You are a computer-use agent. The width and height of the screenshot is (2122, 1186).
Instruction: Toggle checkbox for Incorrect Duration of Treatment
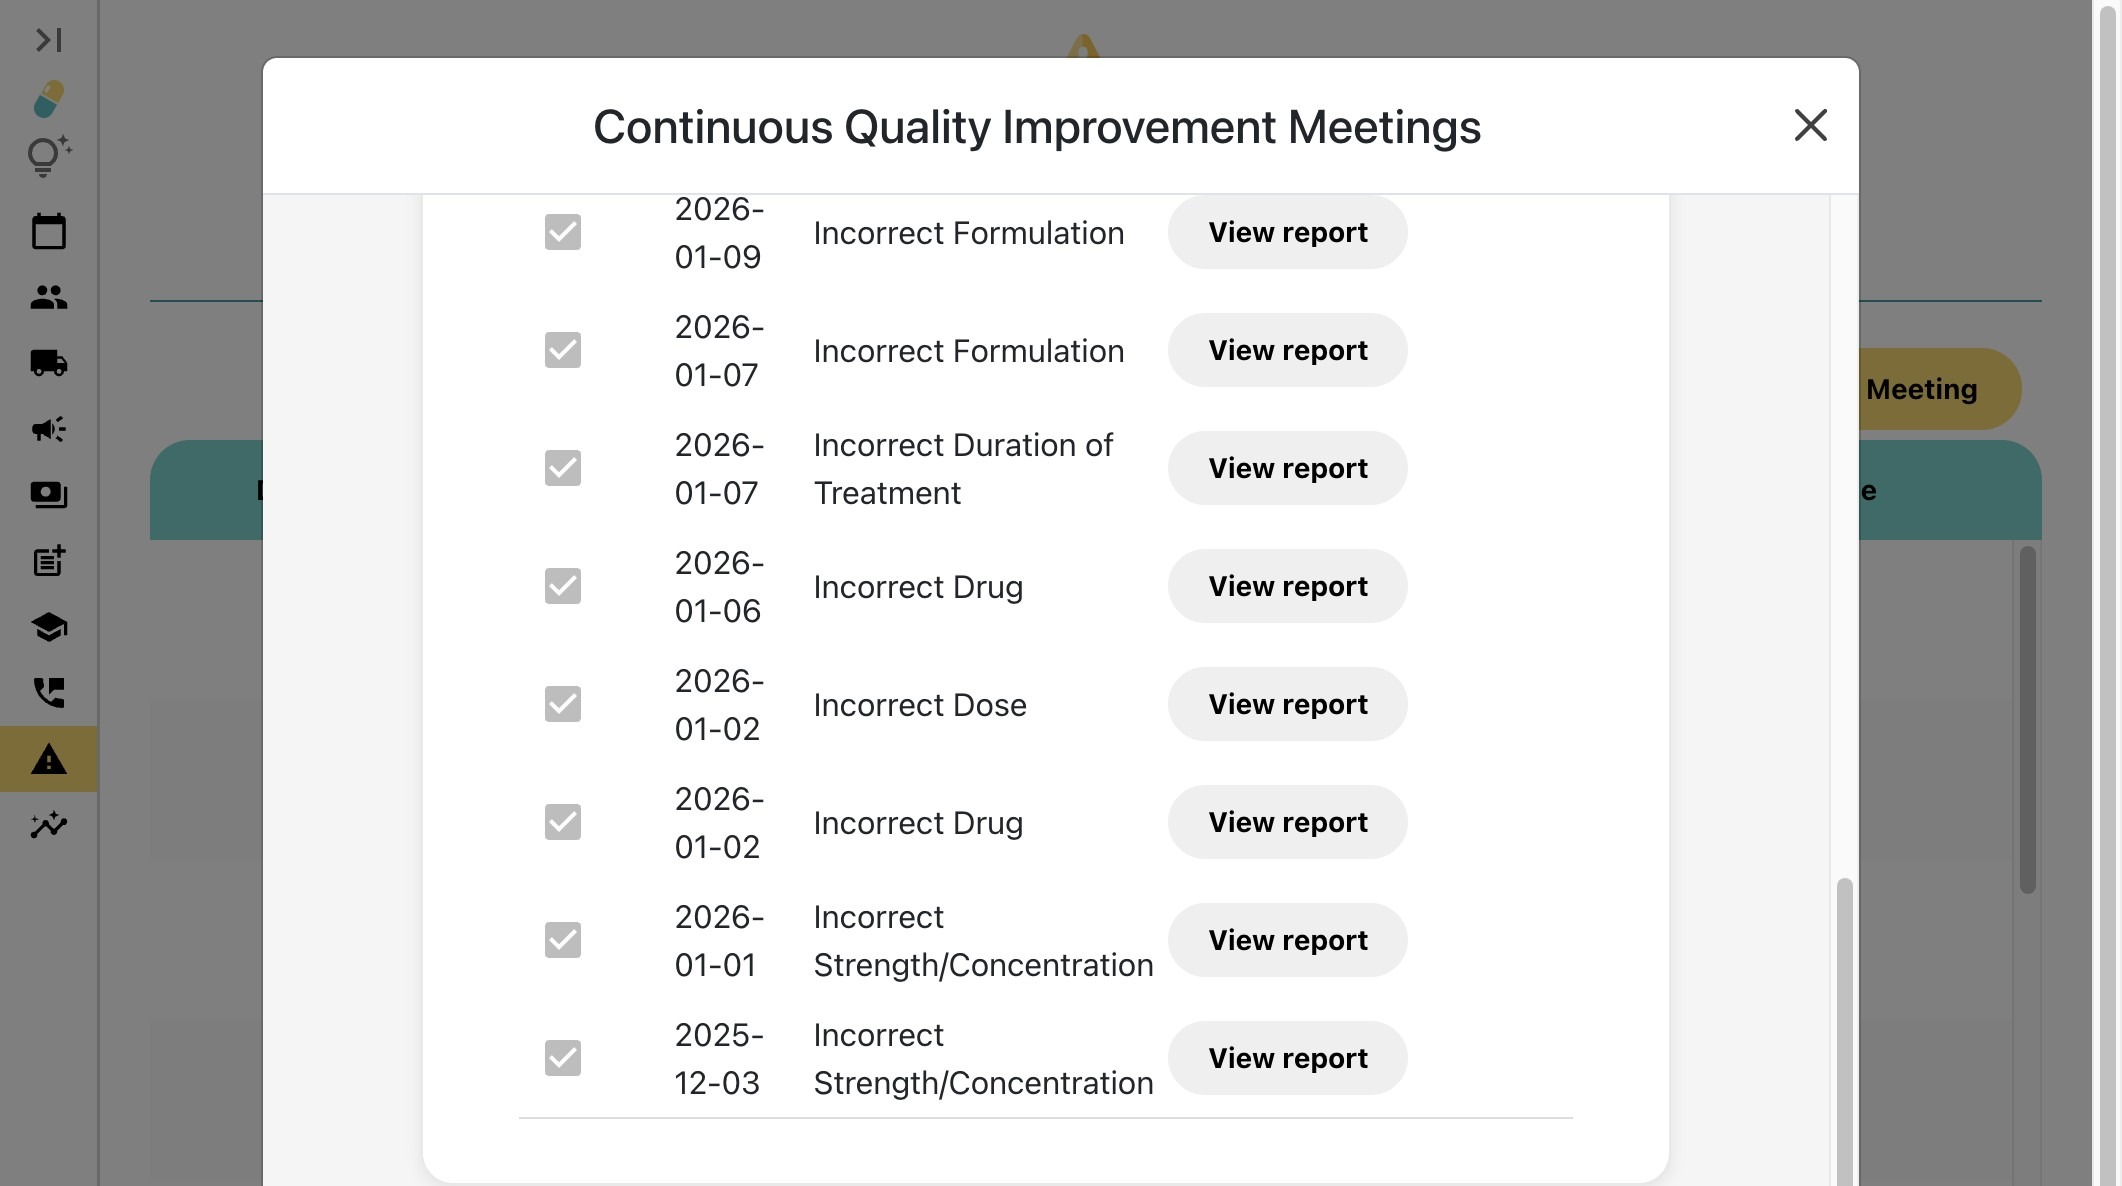point(562,468)
